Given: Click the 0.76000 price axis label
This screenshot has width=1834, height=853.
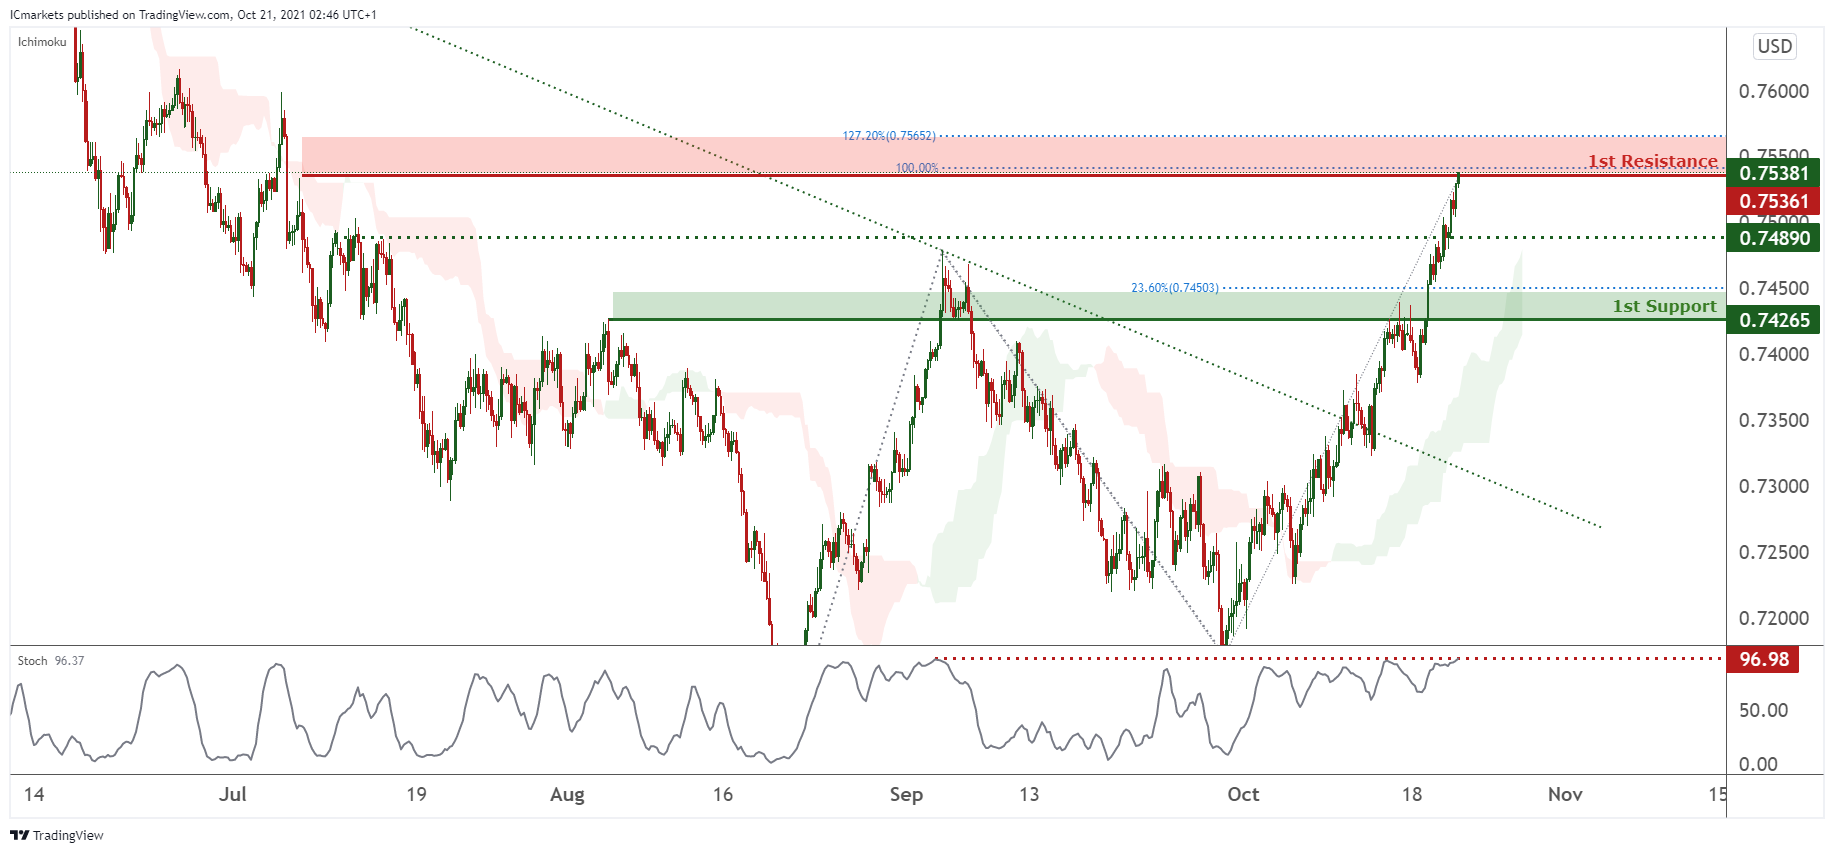Looking at the screenshot, I should (x=1773, y=91).
